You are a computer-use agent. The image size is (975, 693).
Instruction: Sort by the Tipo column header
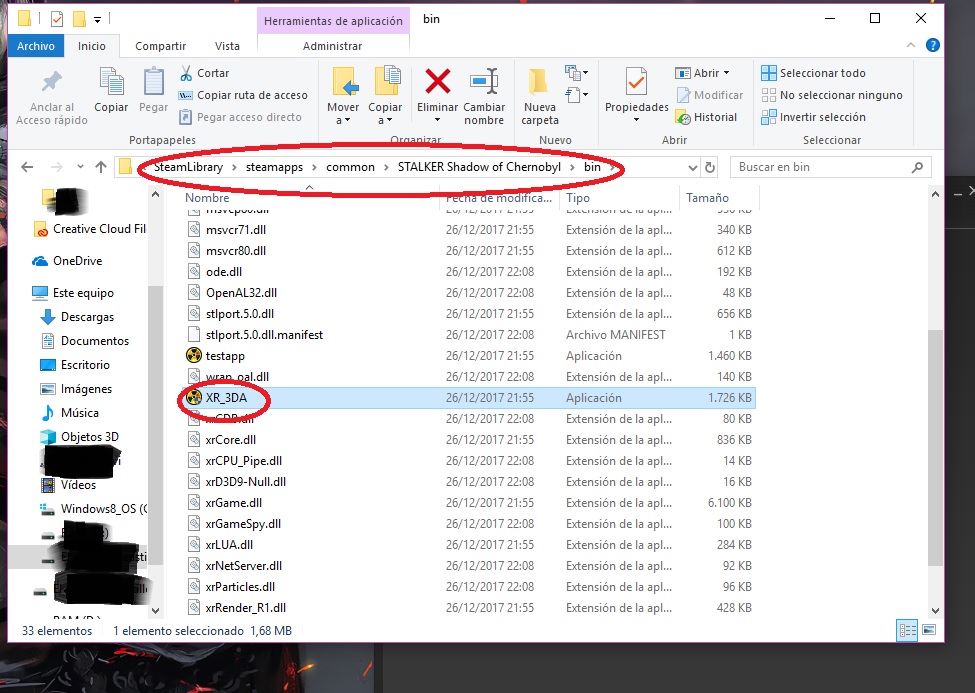click(x=578, y=198)
